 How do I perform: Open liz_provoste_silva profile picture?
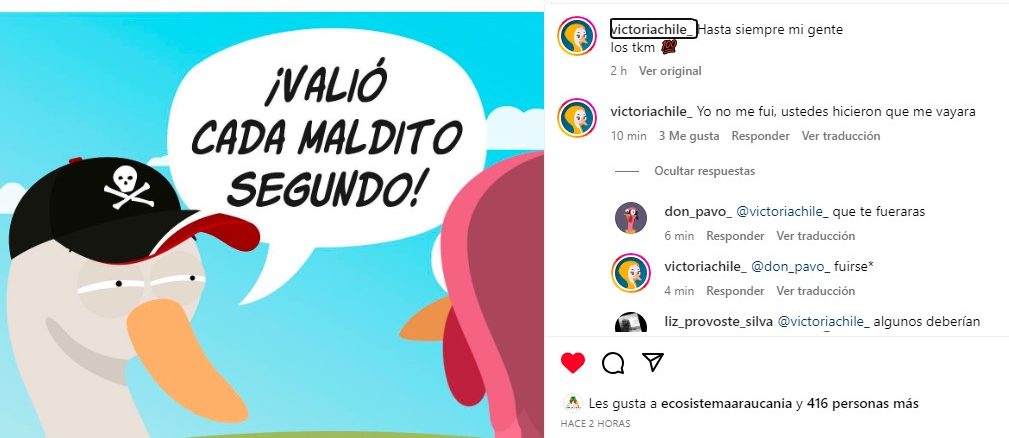click(631, 323)
